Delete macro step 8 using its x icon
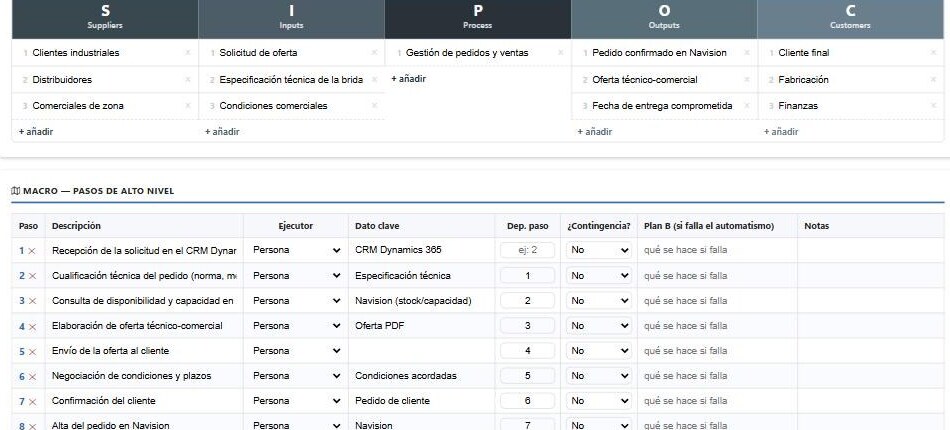The width and height of the screenshot is (950, 430). 33,426
